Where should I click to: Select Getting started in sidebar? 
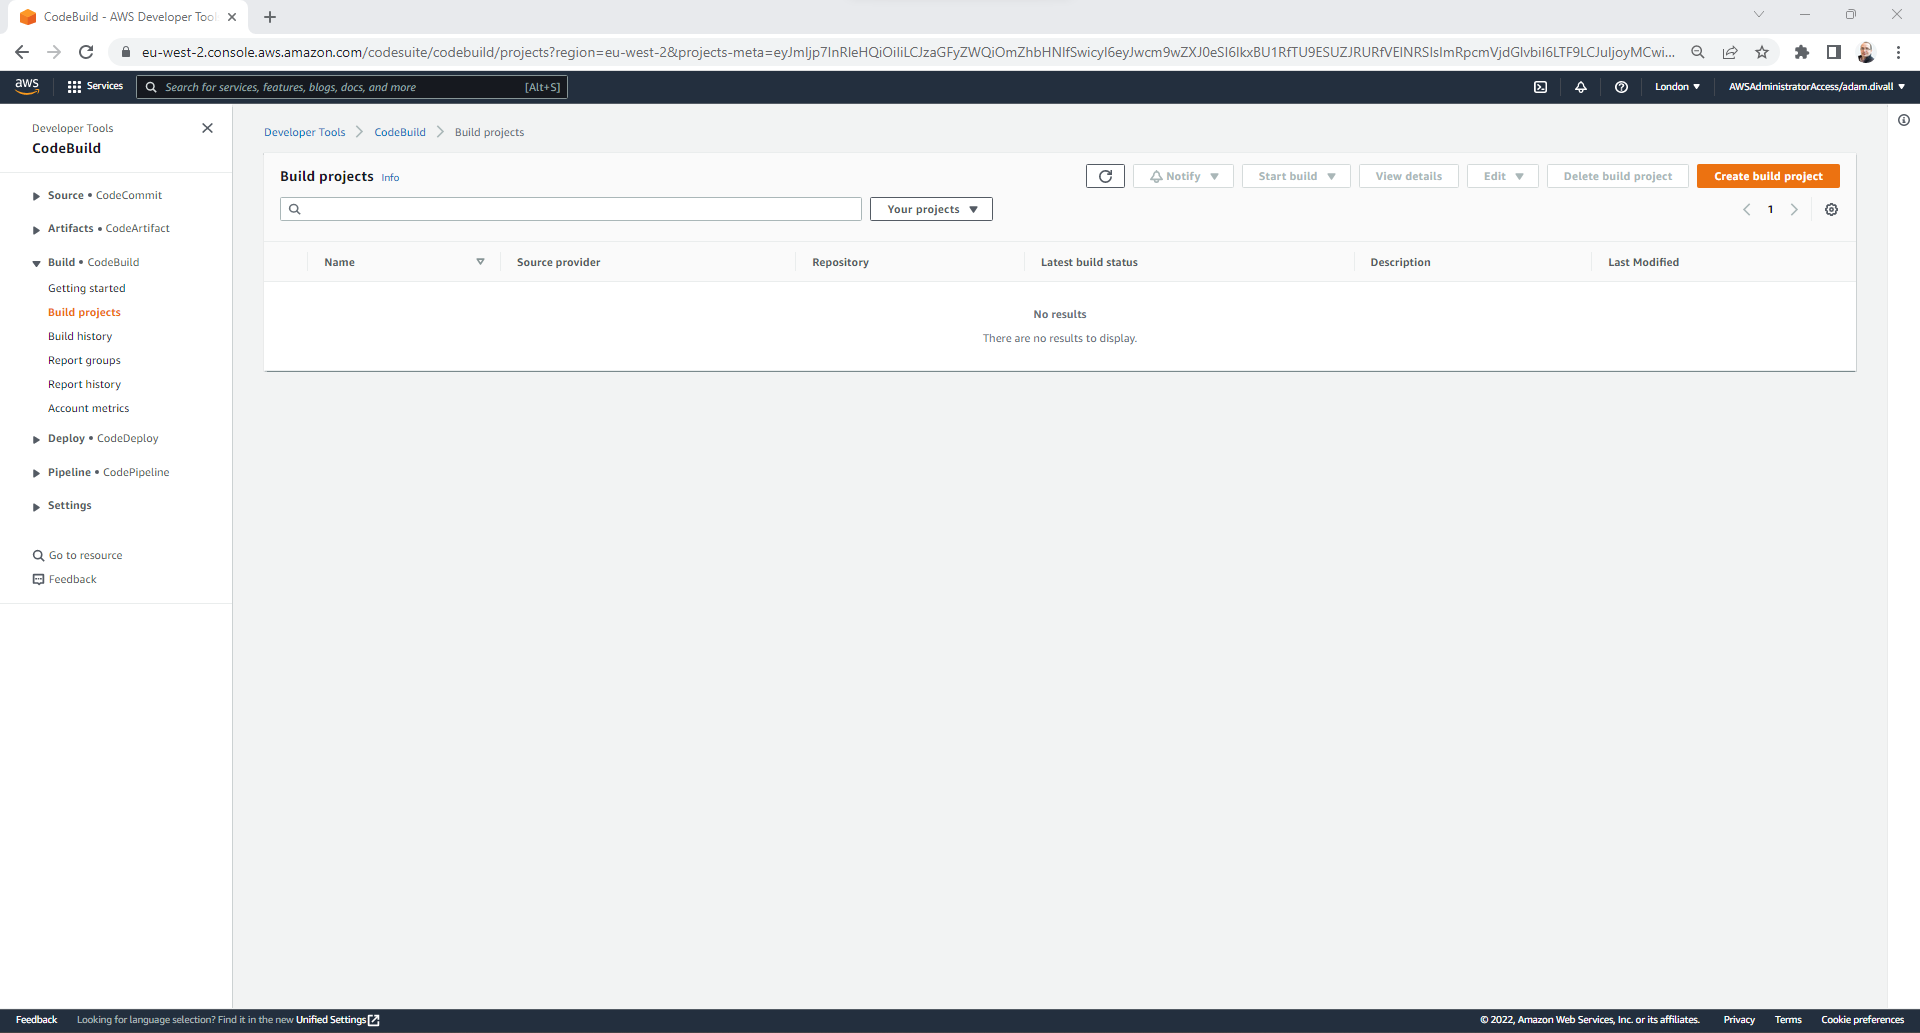tap(87, 288)
